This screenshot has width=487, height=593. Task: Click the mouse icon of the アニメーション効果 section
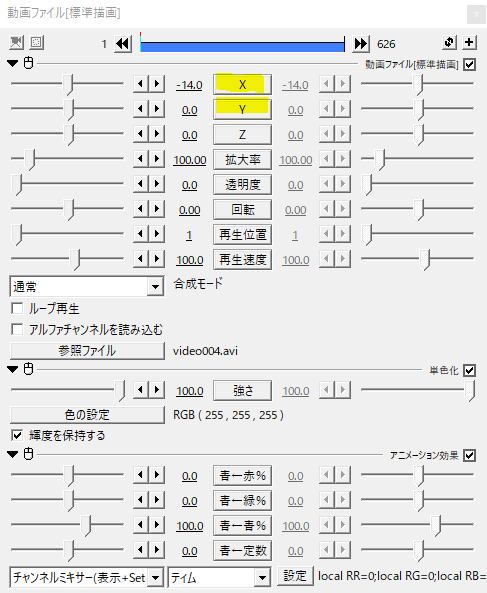coord(28,453)
